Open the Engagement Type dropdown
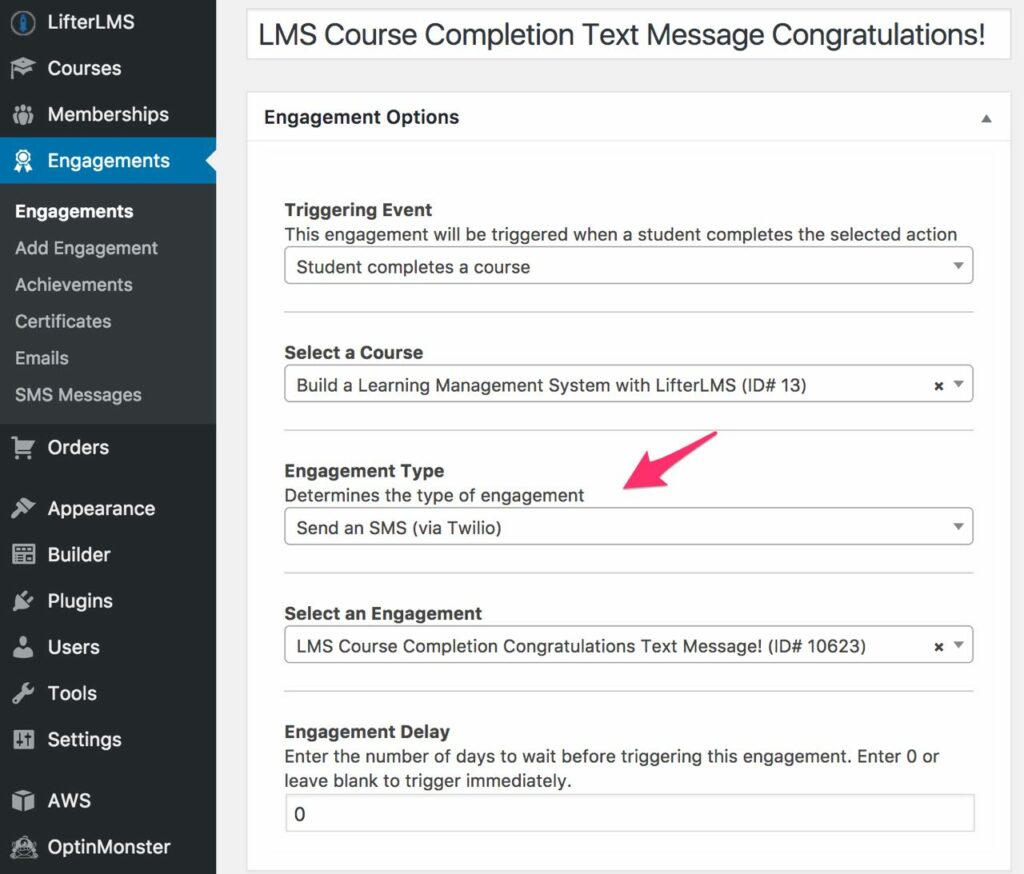This screenshot has height=874, width=1024. pos(628,526)
